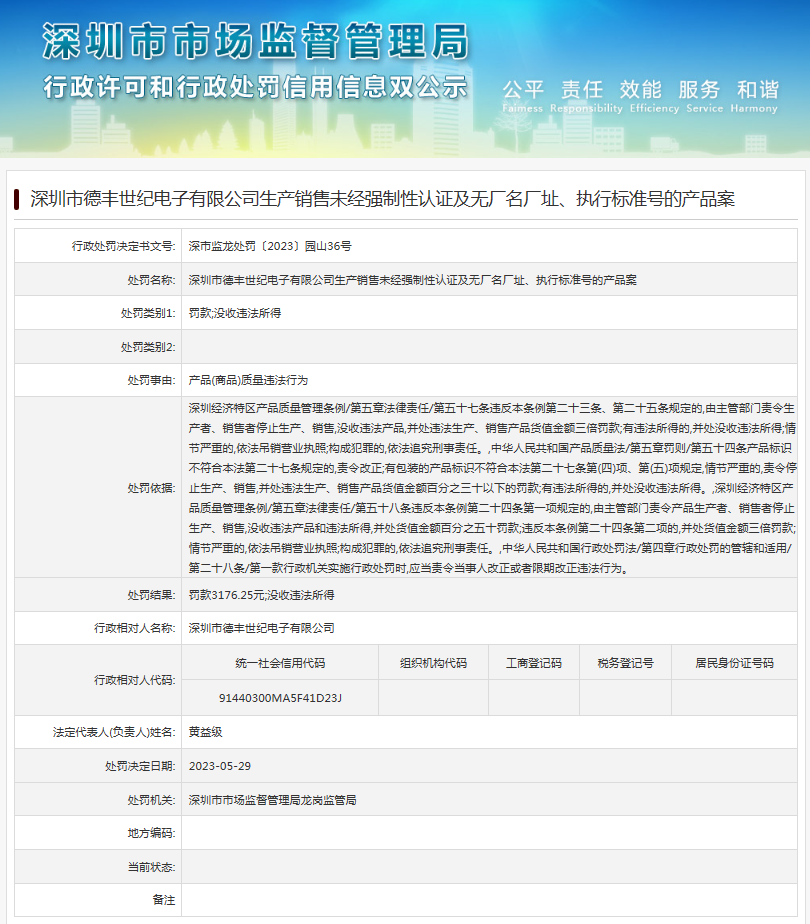Image resolution: width=810 pixels, height=924 pixels.
Task: Click the 责任 slogan word in the banner
Action: (x=582, y=90)
